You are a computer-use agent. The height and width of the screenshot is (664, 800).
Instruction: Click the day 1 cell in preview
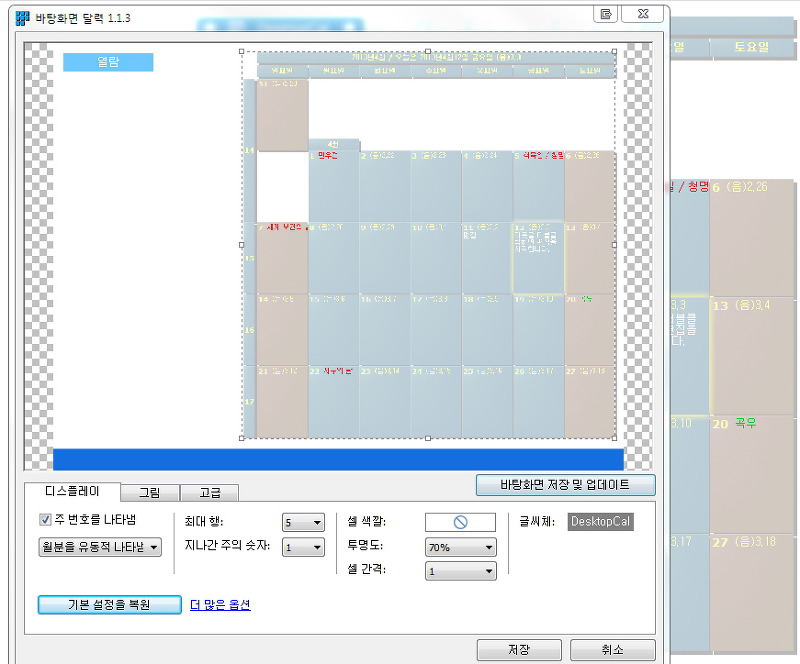click(x=334, y=186)
